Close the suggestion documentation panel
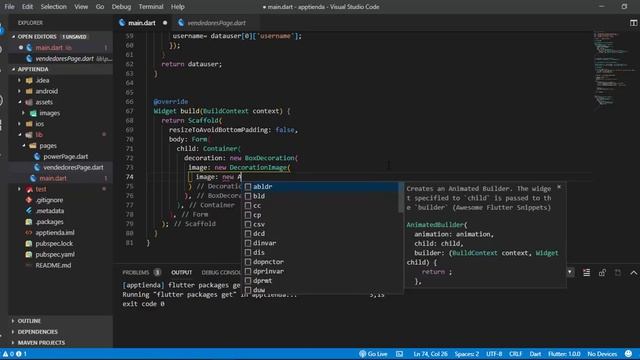Image resolution: width=640 pixels, height=360 pixels. point(559,187)
